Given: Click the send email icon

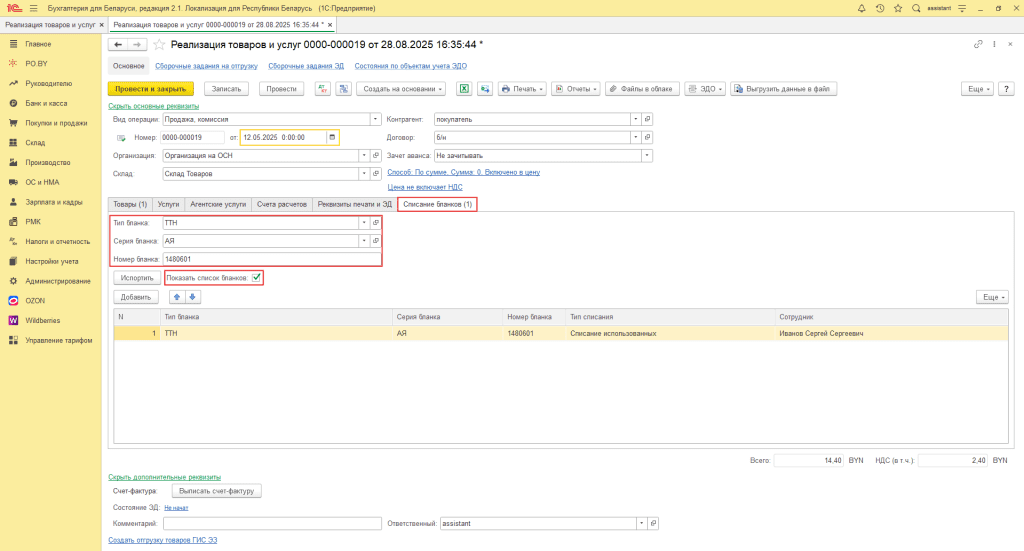Looking at the screenshot, I should pyautogui.click(x=485, y=89).
